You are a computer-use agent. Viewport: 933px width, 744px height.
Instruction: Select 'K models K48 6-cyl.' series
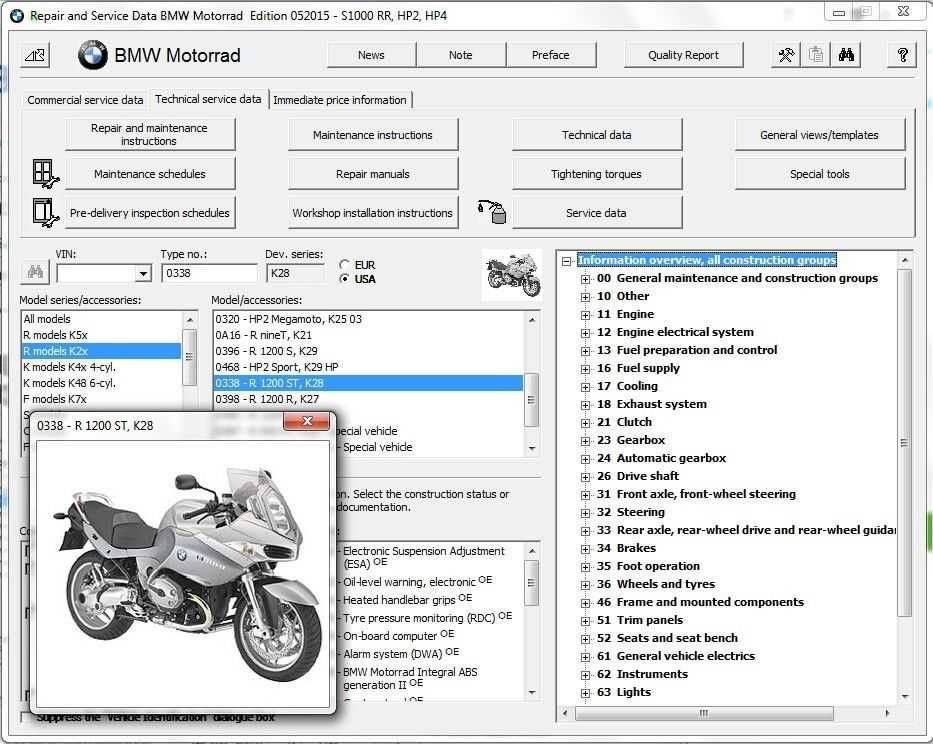[101, 383]
